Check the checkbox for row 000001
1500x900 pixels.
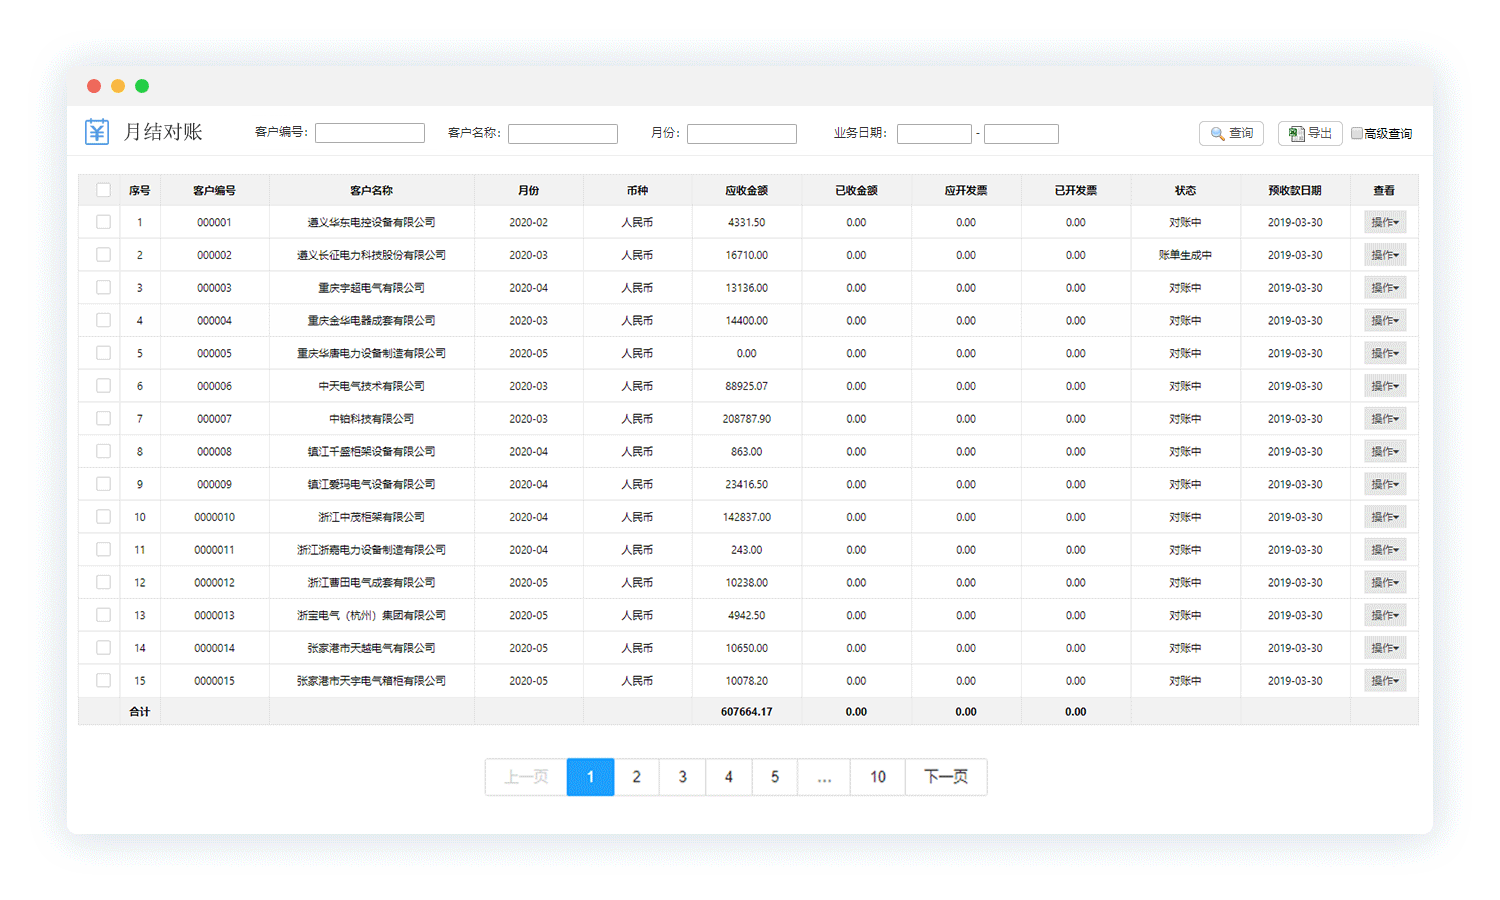pyautogui.click(x=103, y=222)
